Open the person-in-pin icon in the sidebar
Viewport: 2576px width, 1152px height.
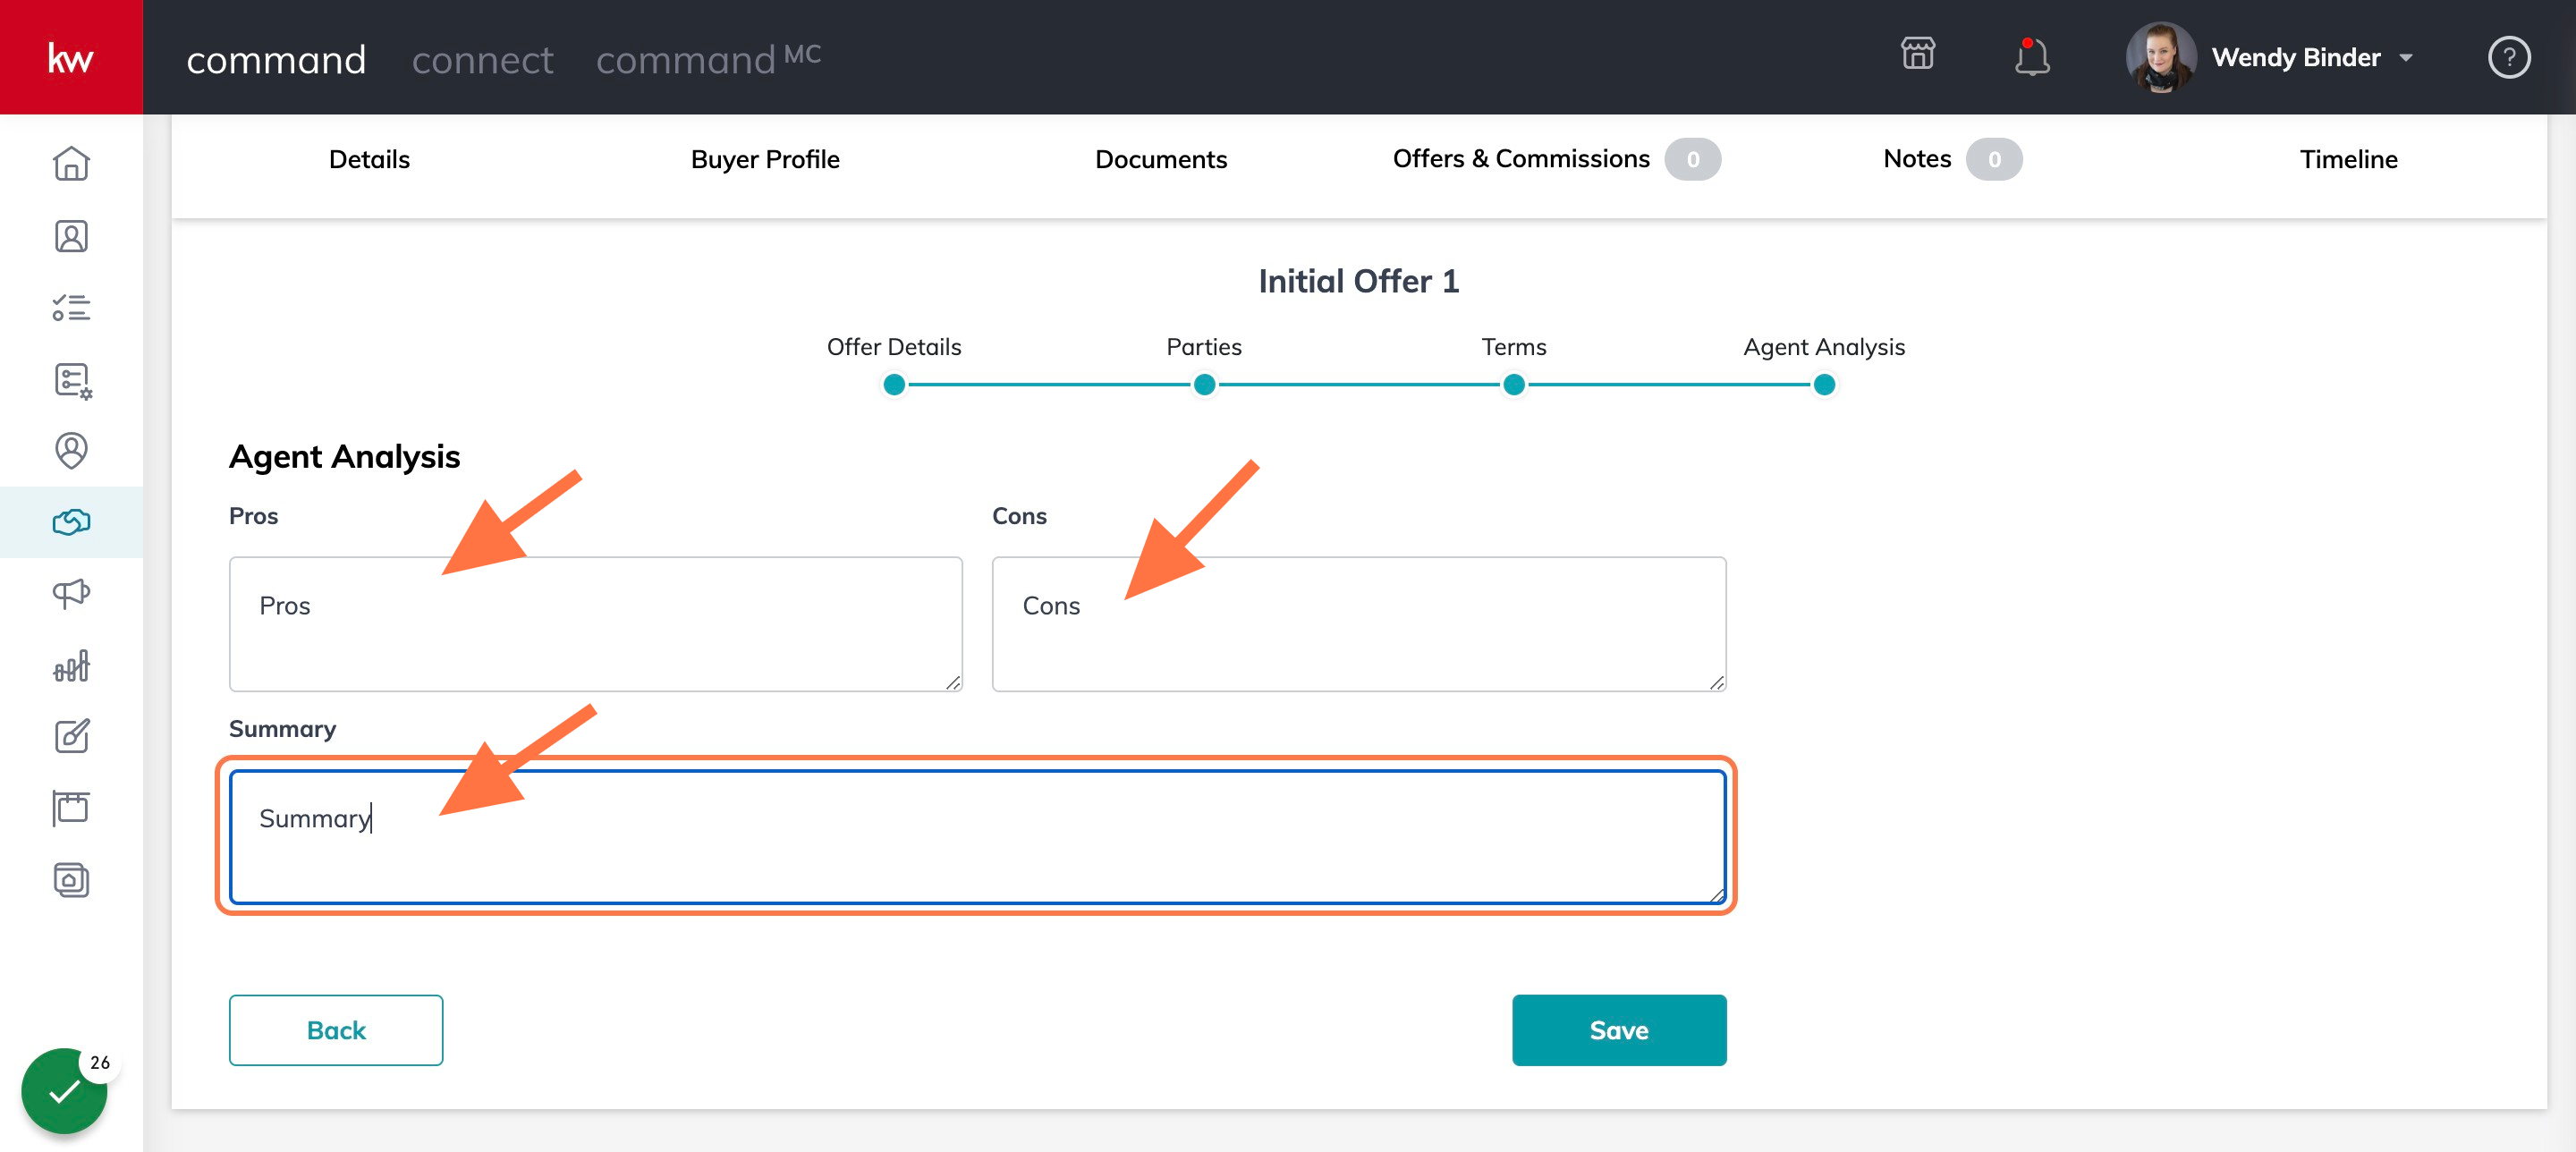coord(71,451)
